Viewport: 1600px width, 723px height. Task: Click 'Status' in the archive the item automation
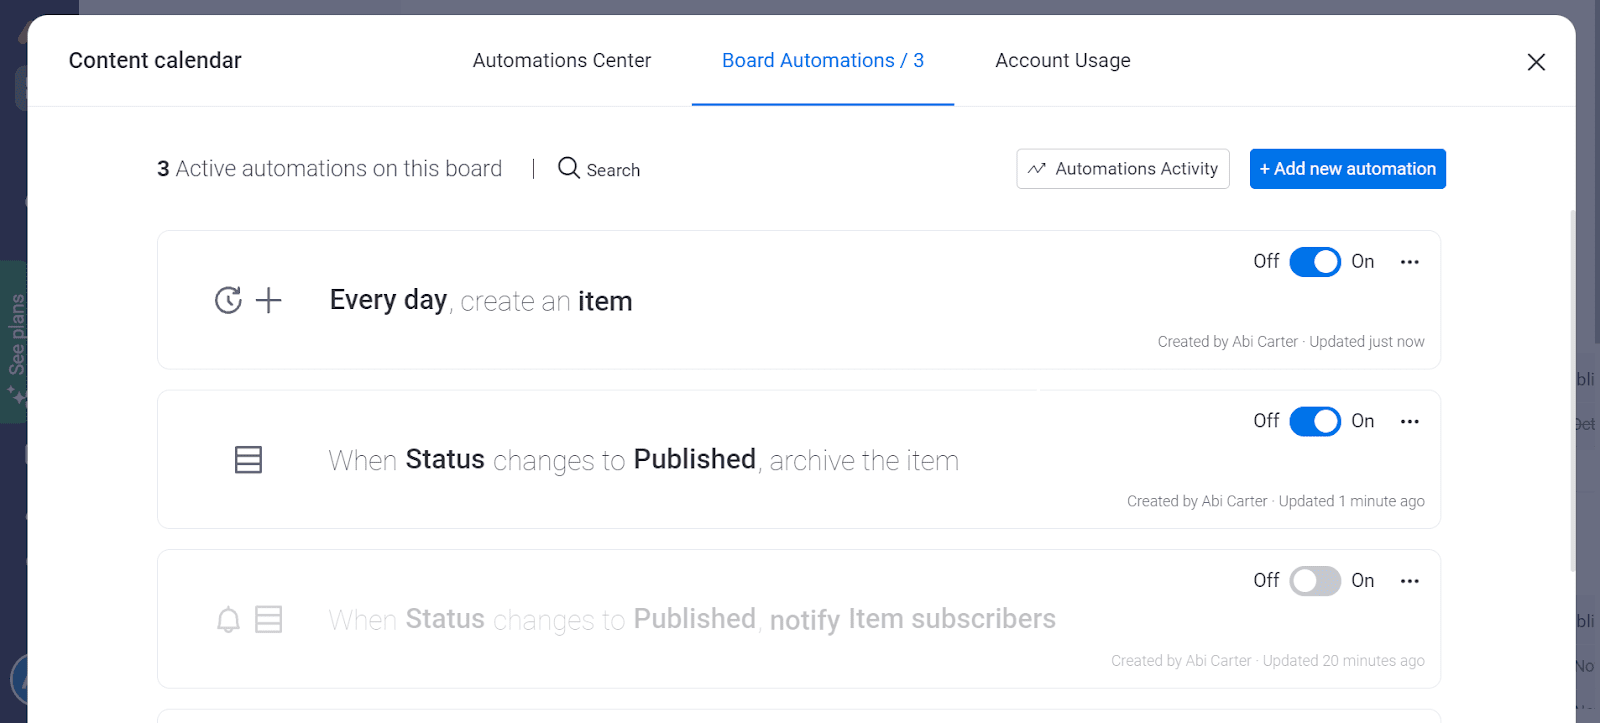pyautogui.click(x=445, y=459)
